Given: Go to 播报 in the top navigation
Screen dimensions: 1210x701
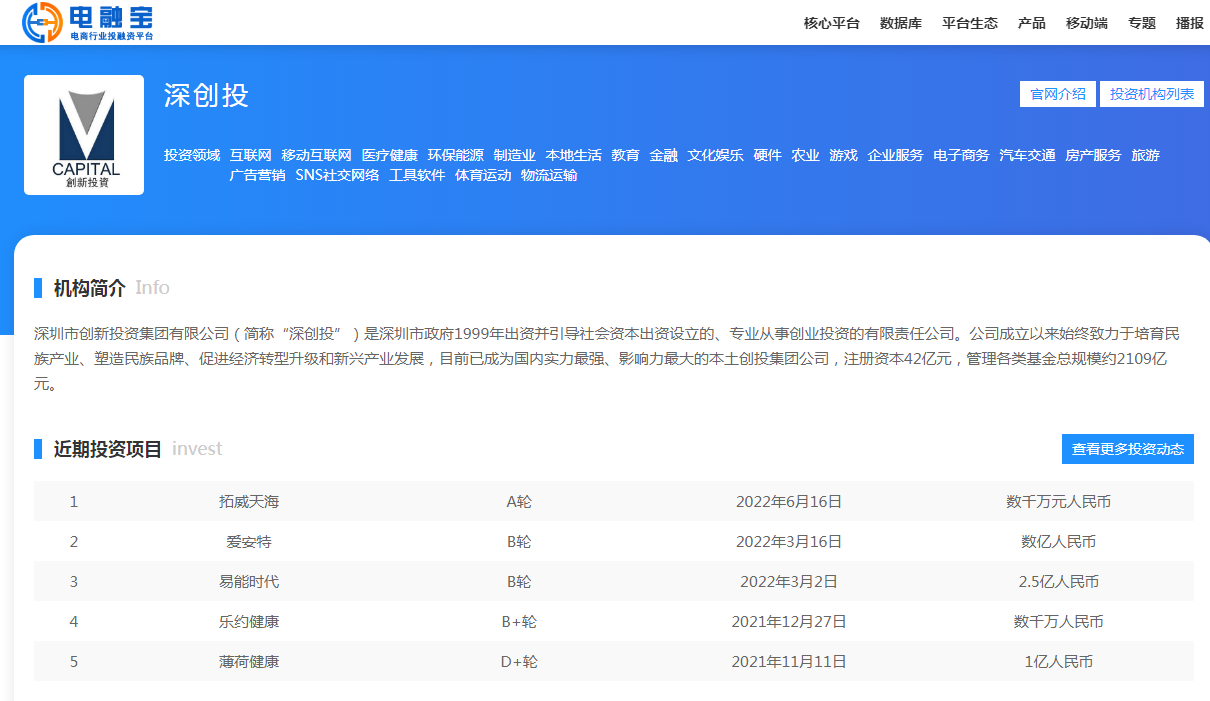Looking at the screenshot, I should coord(1190,23).
